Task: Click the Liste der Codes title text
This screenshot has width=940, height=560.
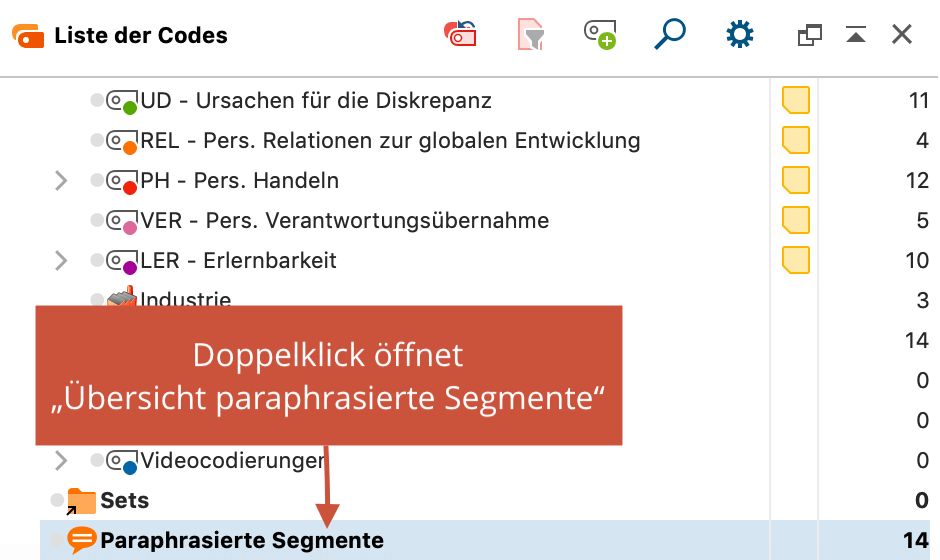Action: pyautogui.click(x=141, y=35)
